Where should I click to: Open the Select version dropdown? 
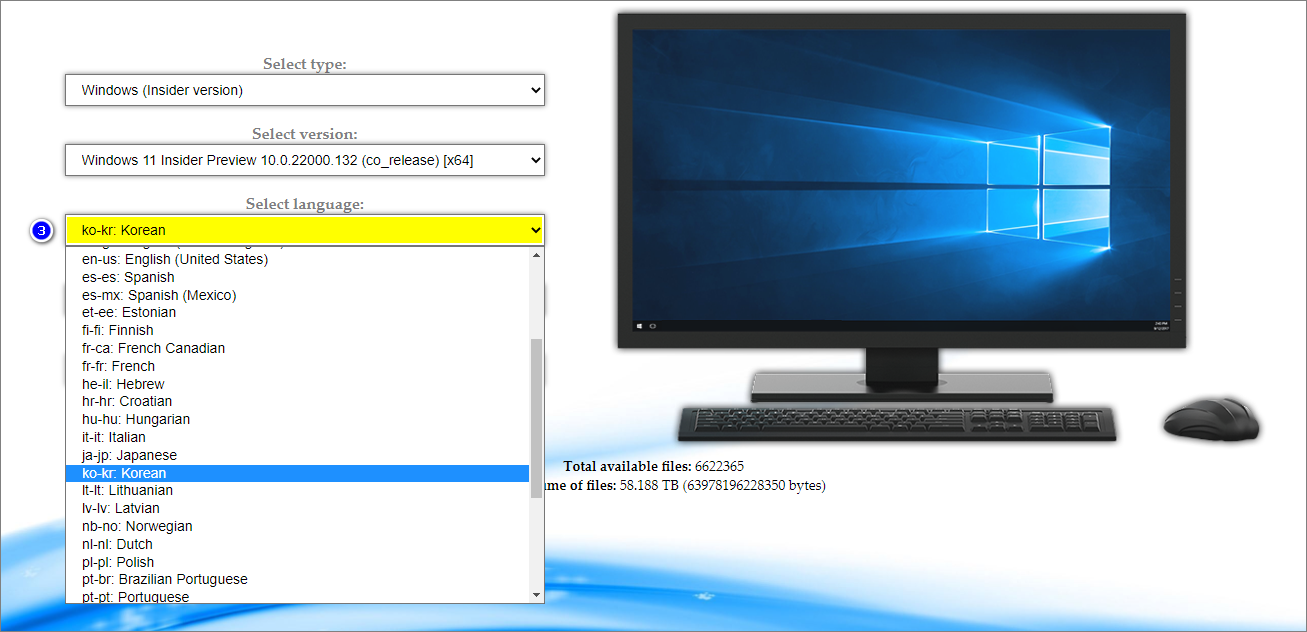pyautogui.click(x=305, y=160)
